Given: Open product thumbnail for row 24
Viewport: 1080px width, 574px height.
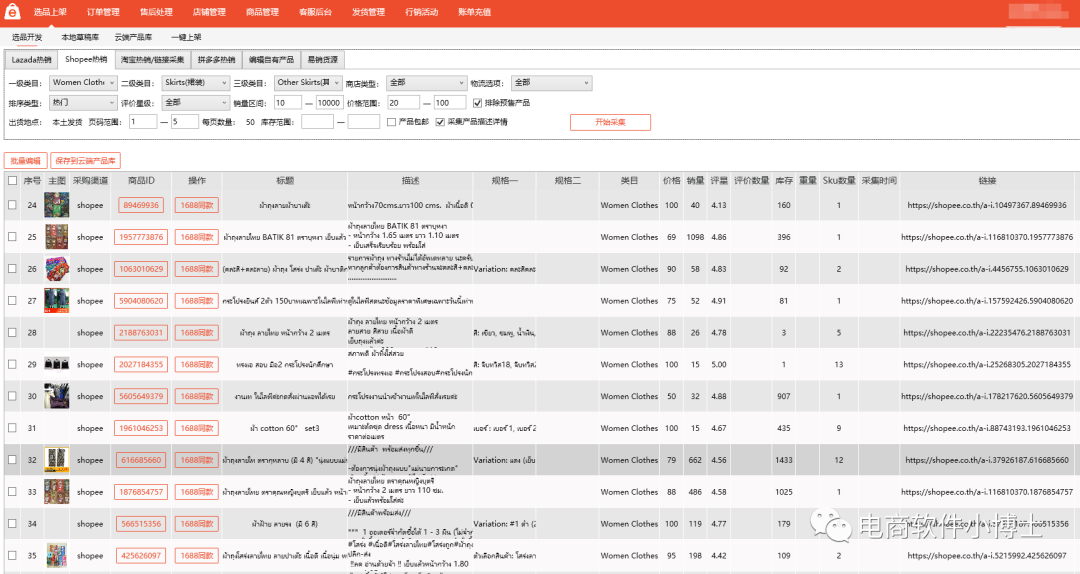Looking at the screenshot, I should tap(56, 205).
